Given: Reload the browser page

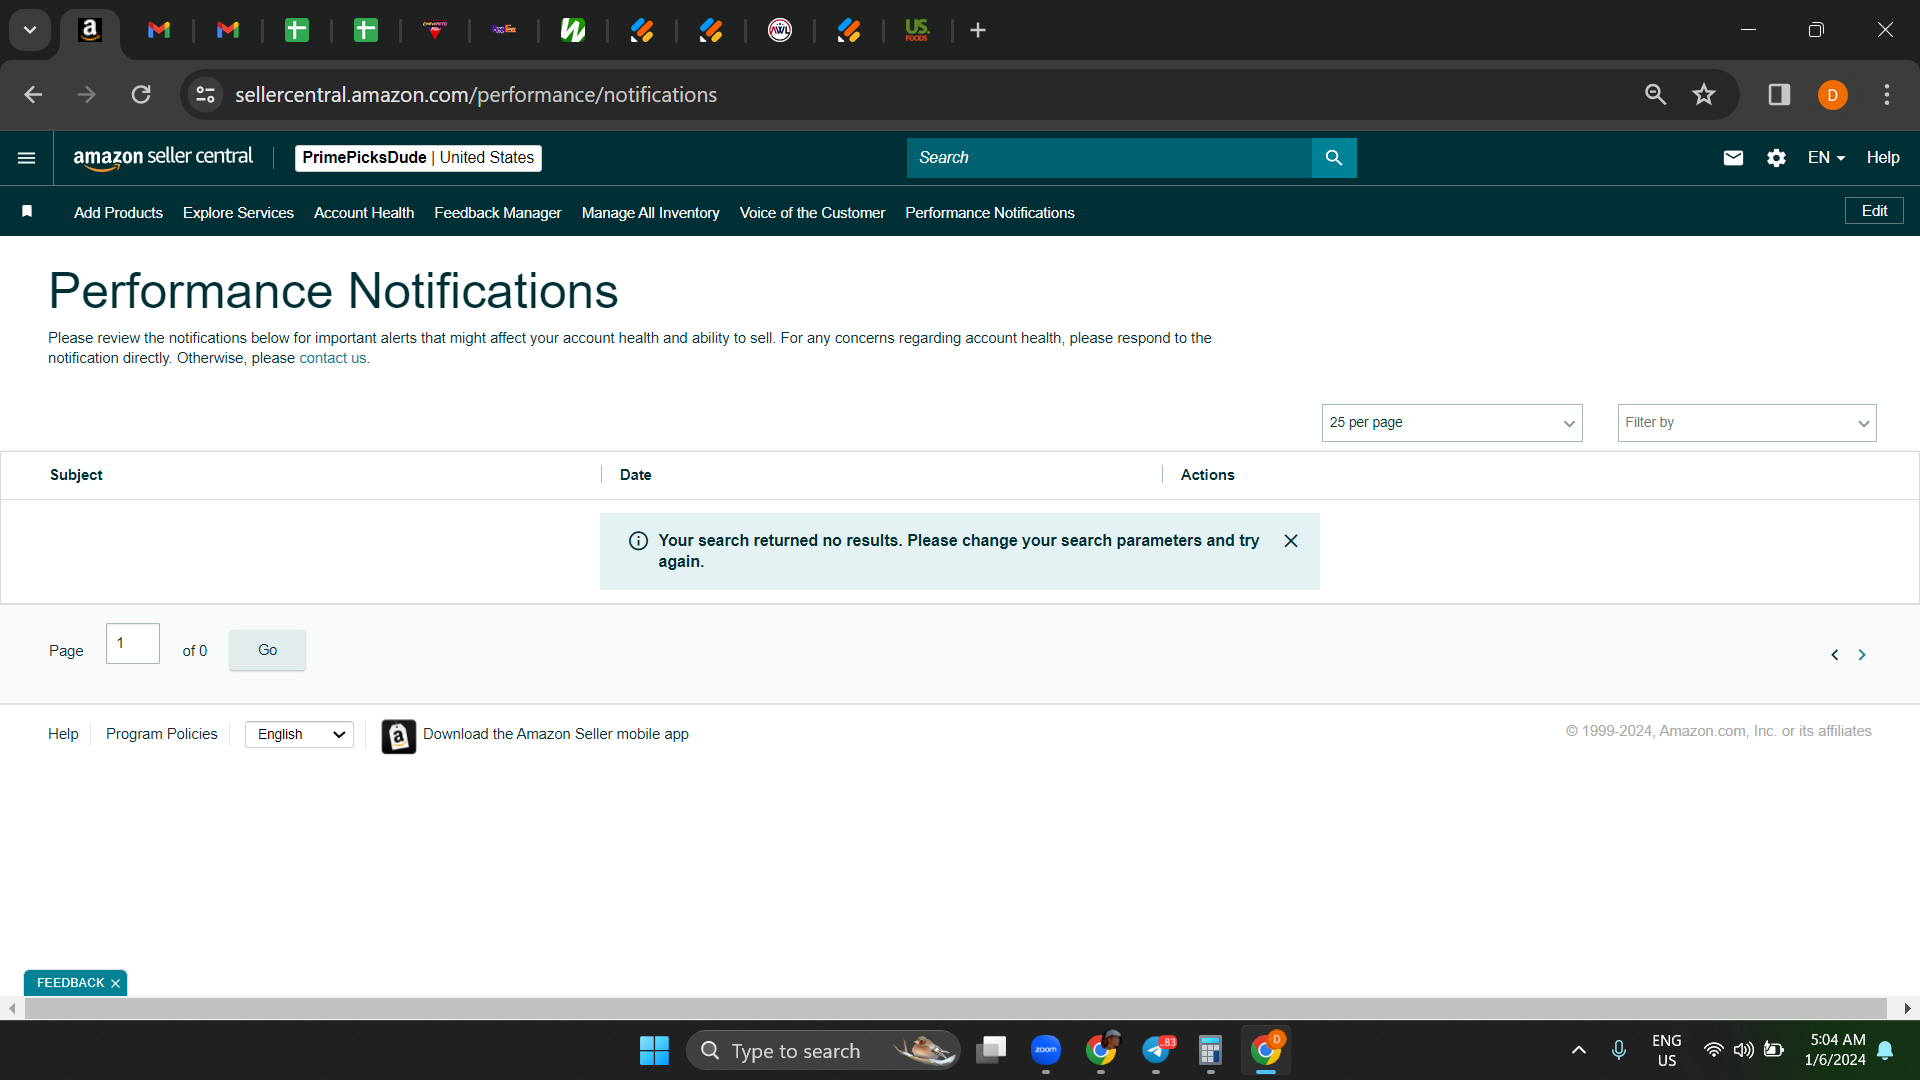Looking at the screenshot, I should tap(141, 94).
